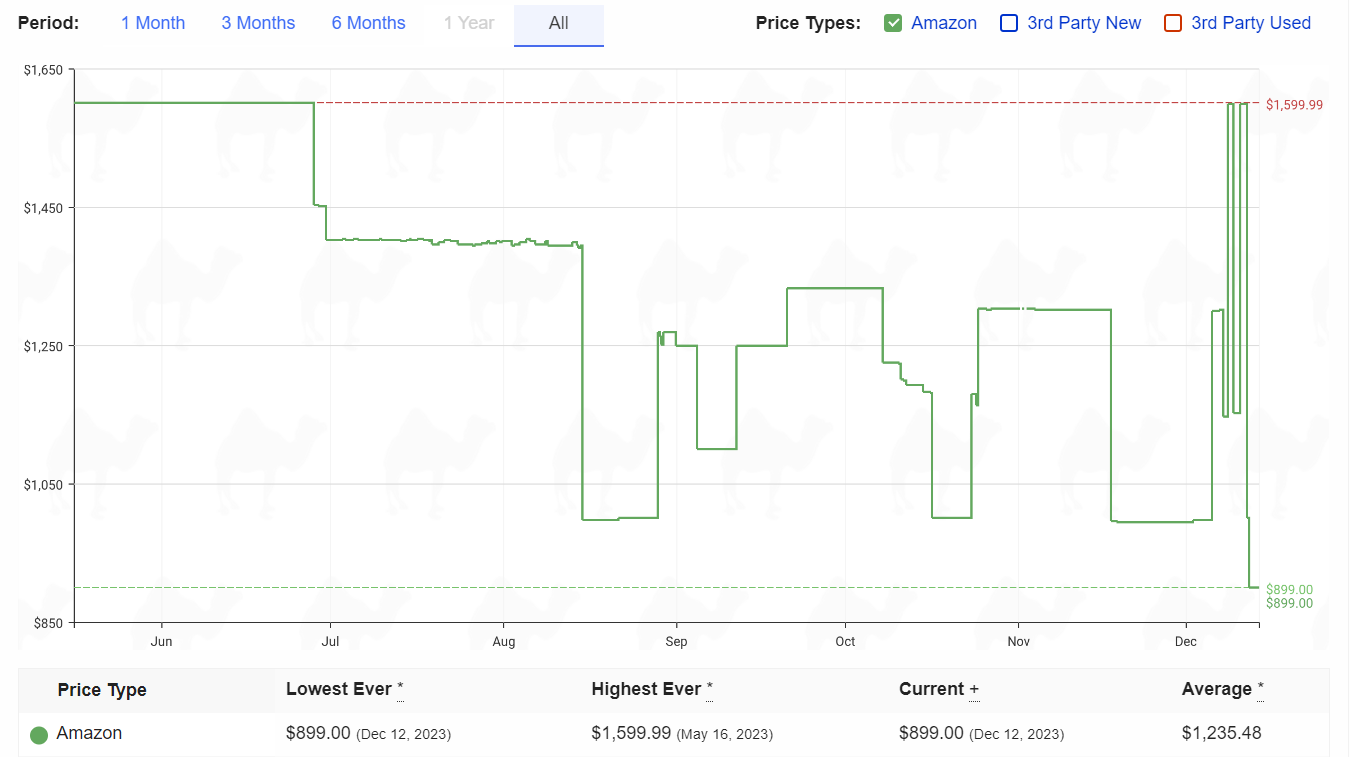Select the All period tab
1350x757 pixels.
pos(559,23)
